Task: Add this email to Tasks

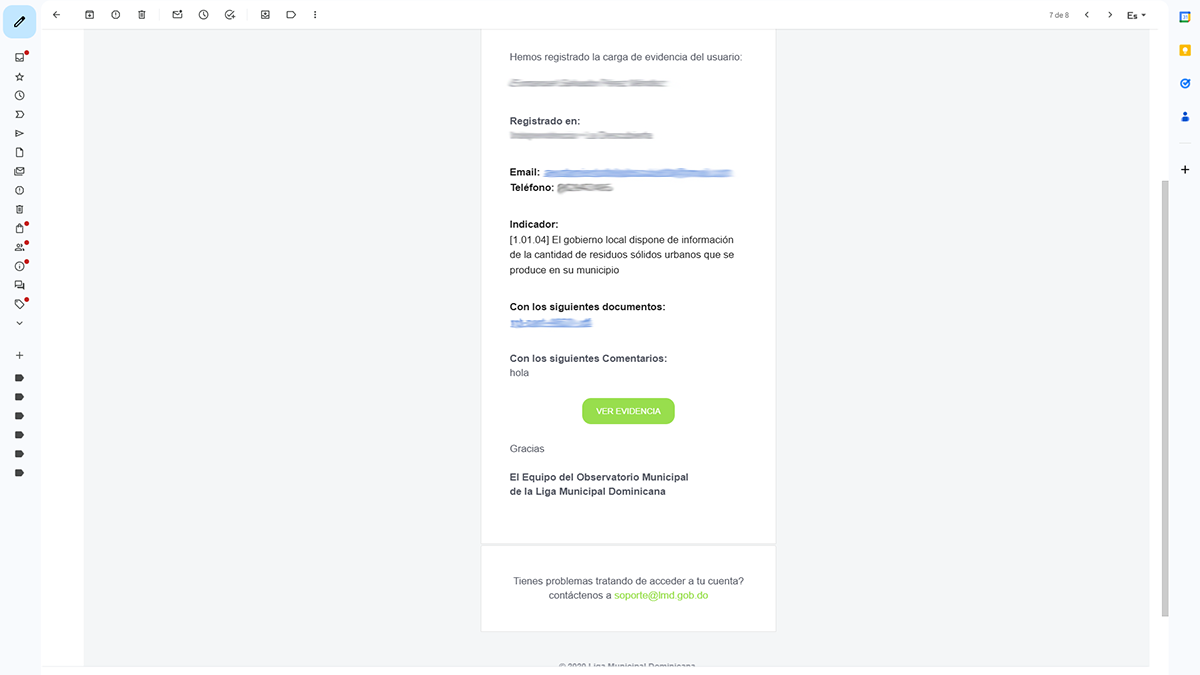Action: point(230,15)
